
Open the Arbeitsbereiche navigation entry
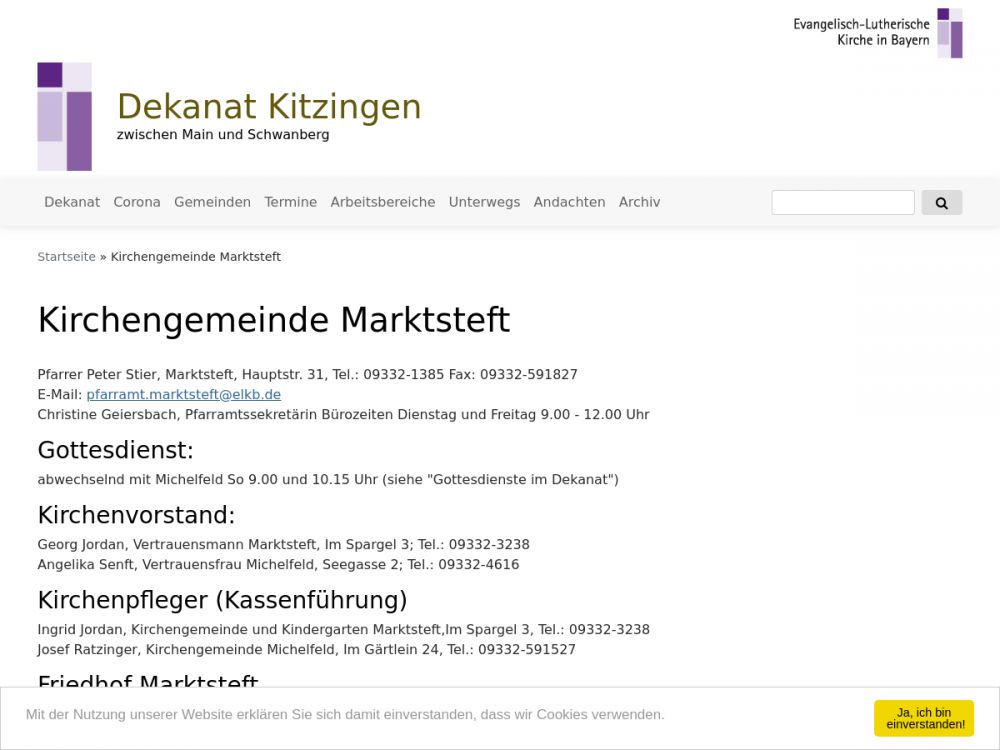[x=383, y=202]
